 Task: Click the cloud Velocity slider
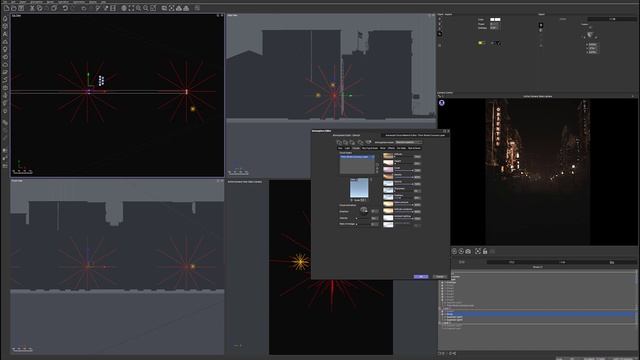pos(363,218)
